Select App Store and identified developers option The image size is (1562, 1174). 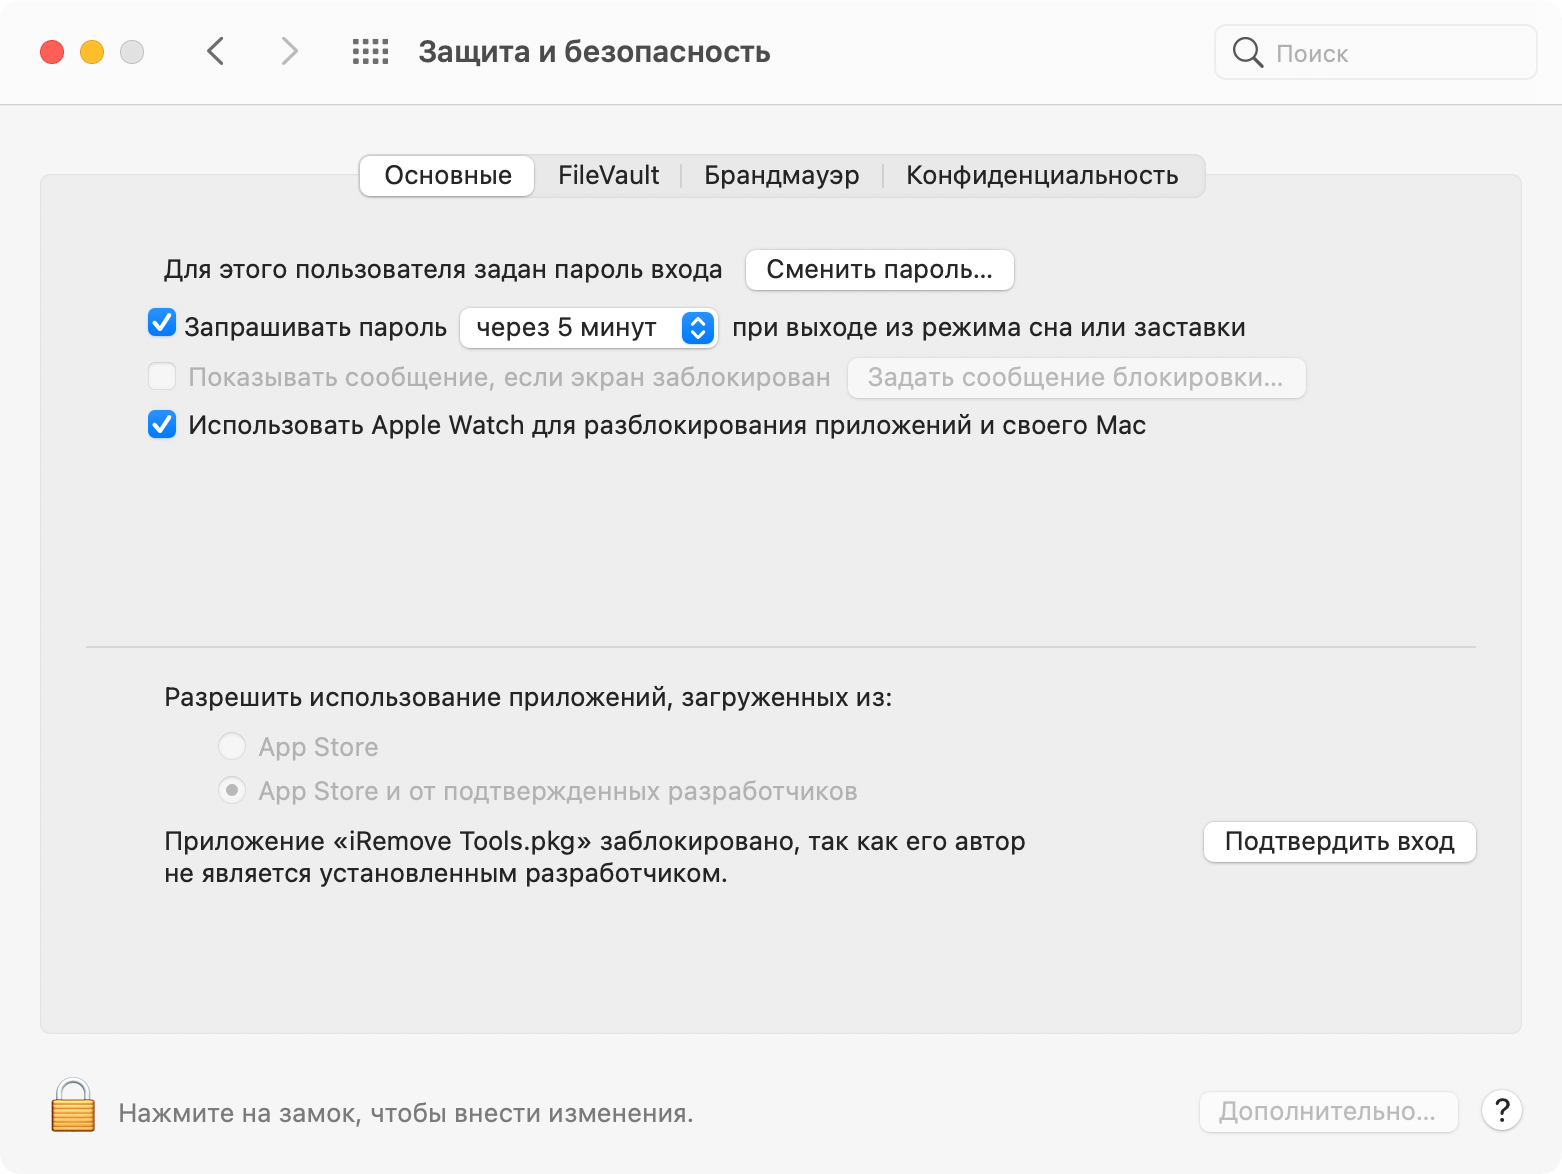pos(232,791)
